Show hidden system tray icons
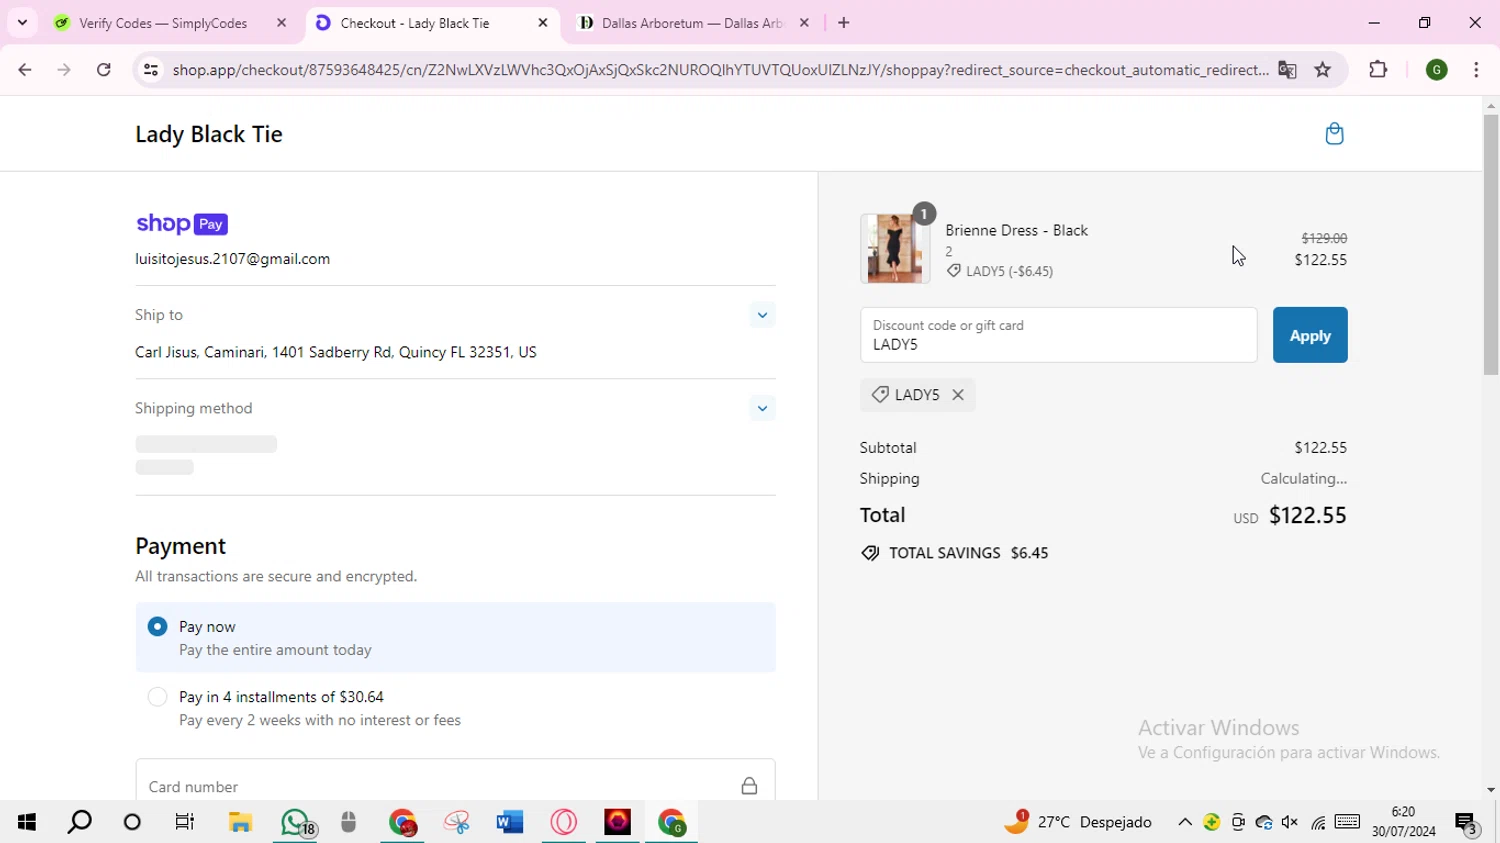 [1185, 822]
